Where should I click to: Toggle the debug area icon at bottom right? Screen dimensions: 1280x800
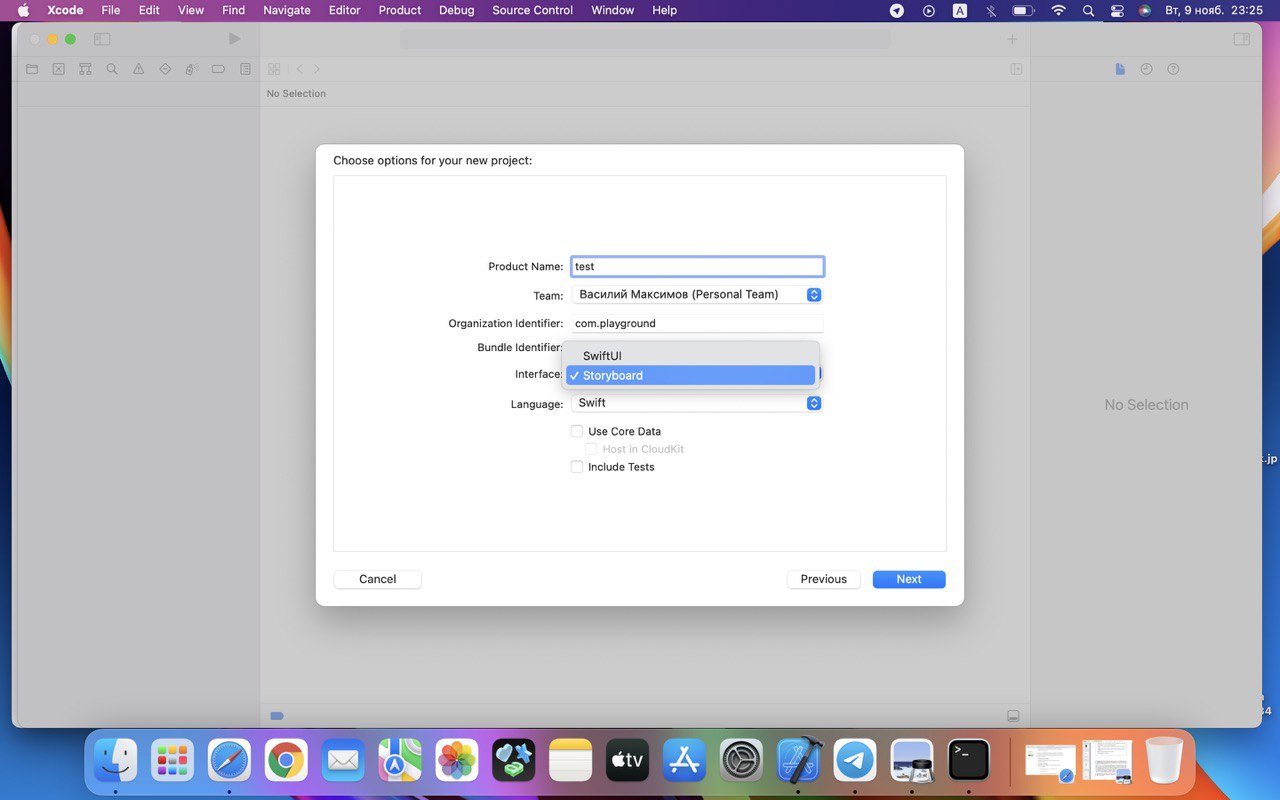[x=1013, y=716]
